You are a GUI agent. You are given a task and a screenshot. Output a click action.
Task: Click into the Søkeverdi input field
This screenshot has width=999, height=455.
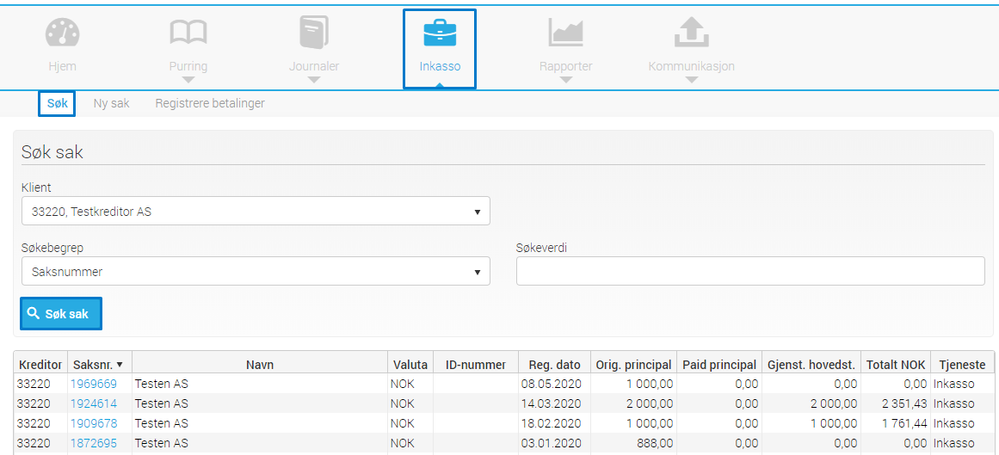[751, 271]
